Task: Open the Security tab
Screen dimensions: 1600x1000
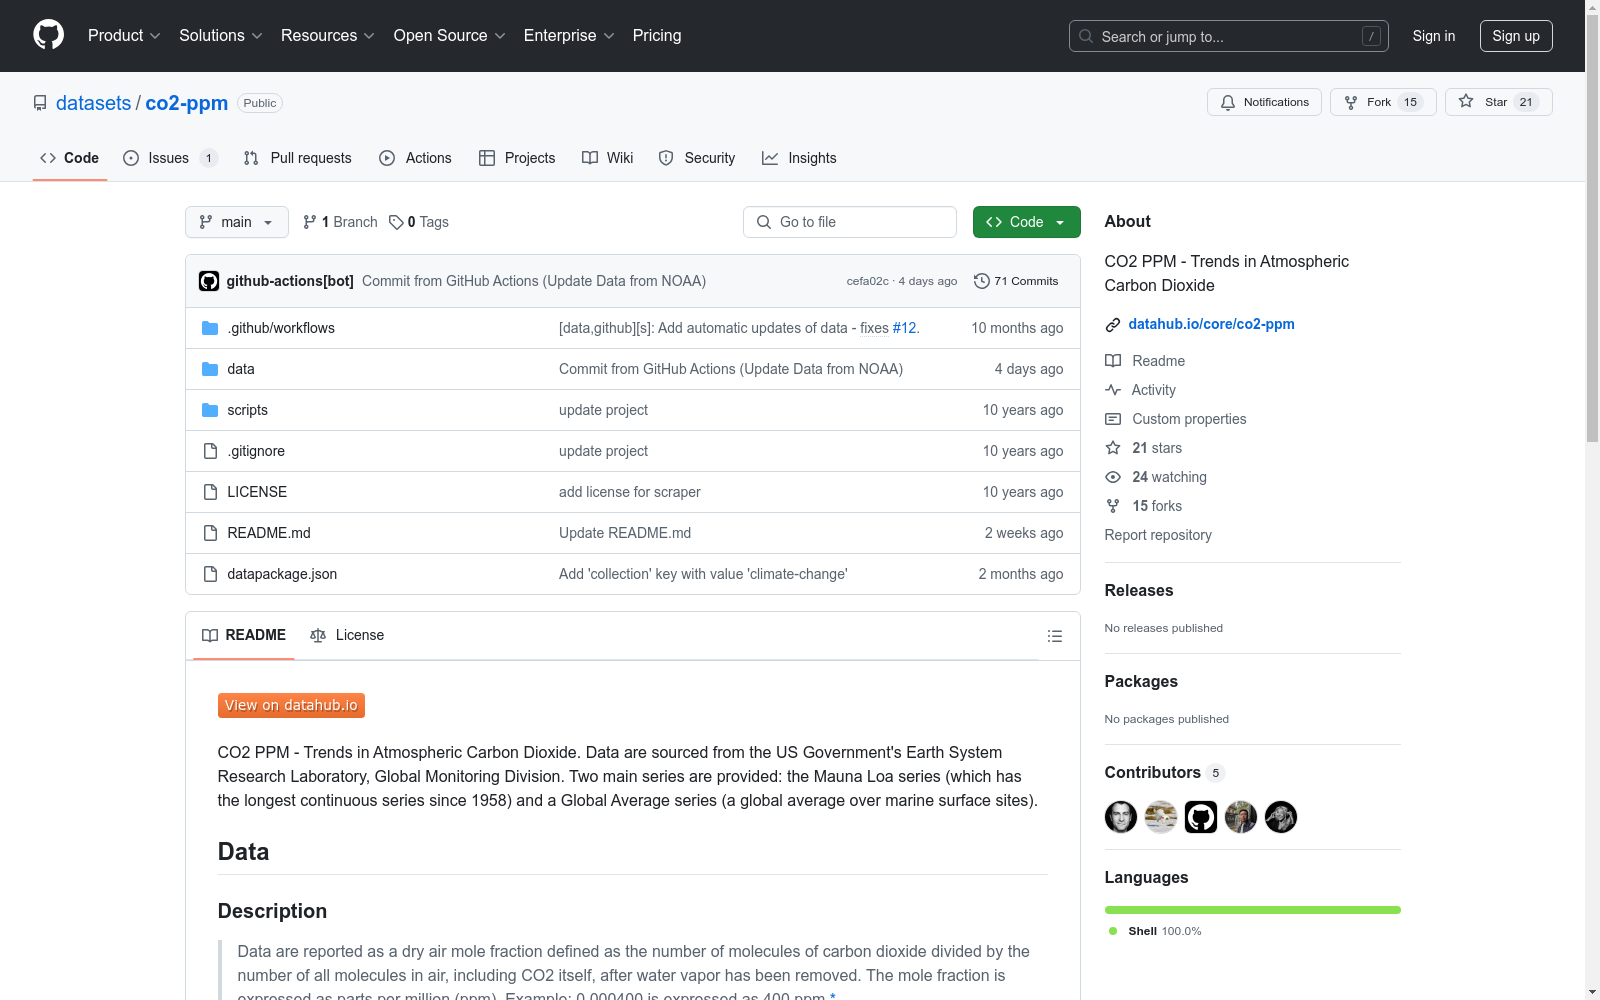Action: point(697,158)
